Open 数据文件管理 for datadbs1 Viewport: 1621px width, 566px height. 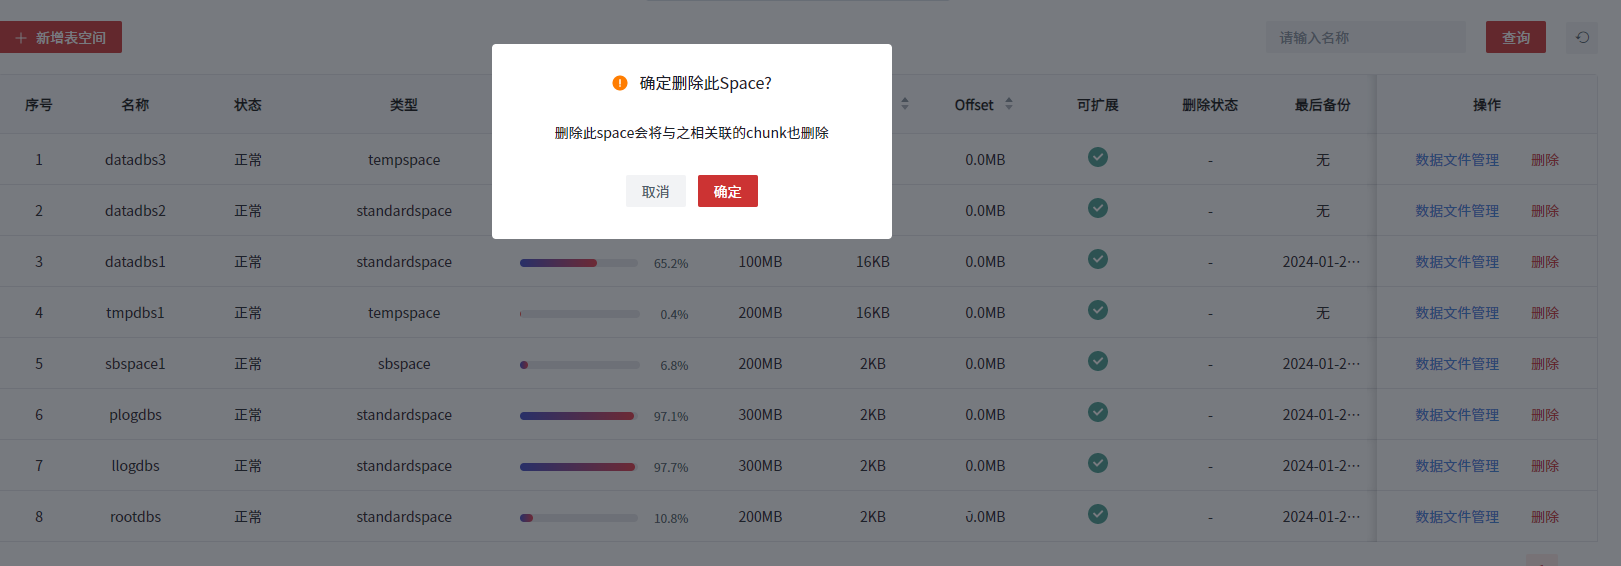tap(1456, 262)
